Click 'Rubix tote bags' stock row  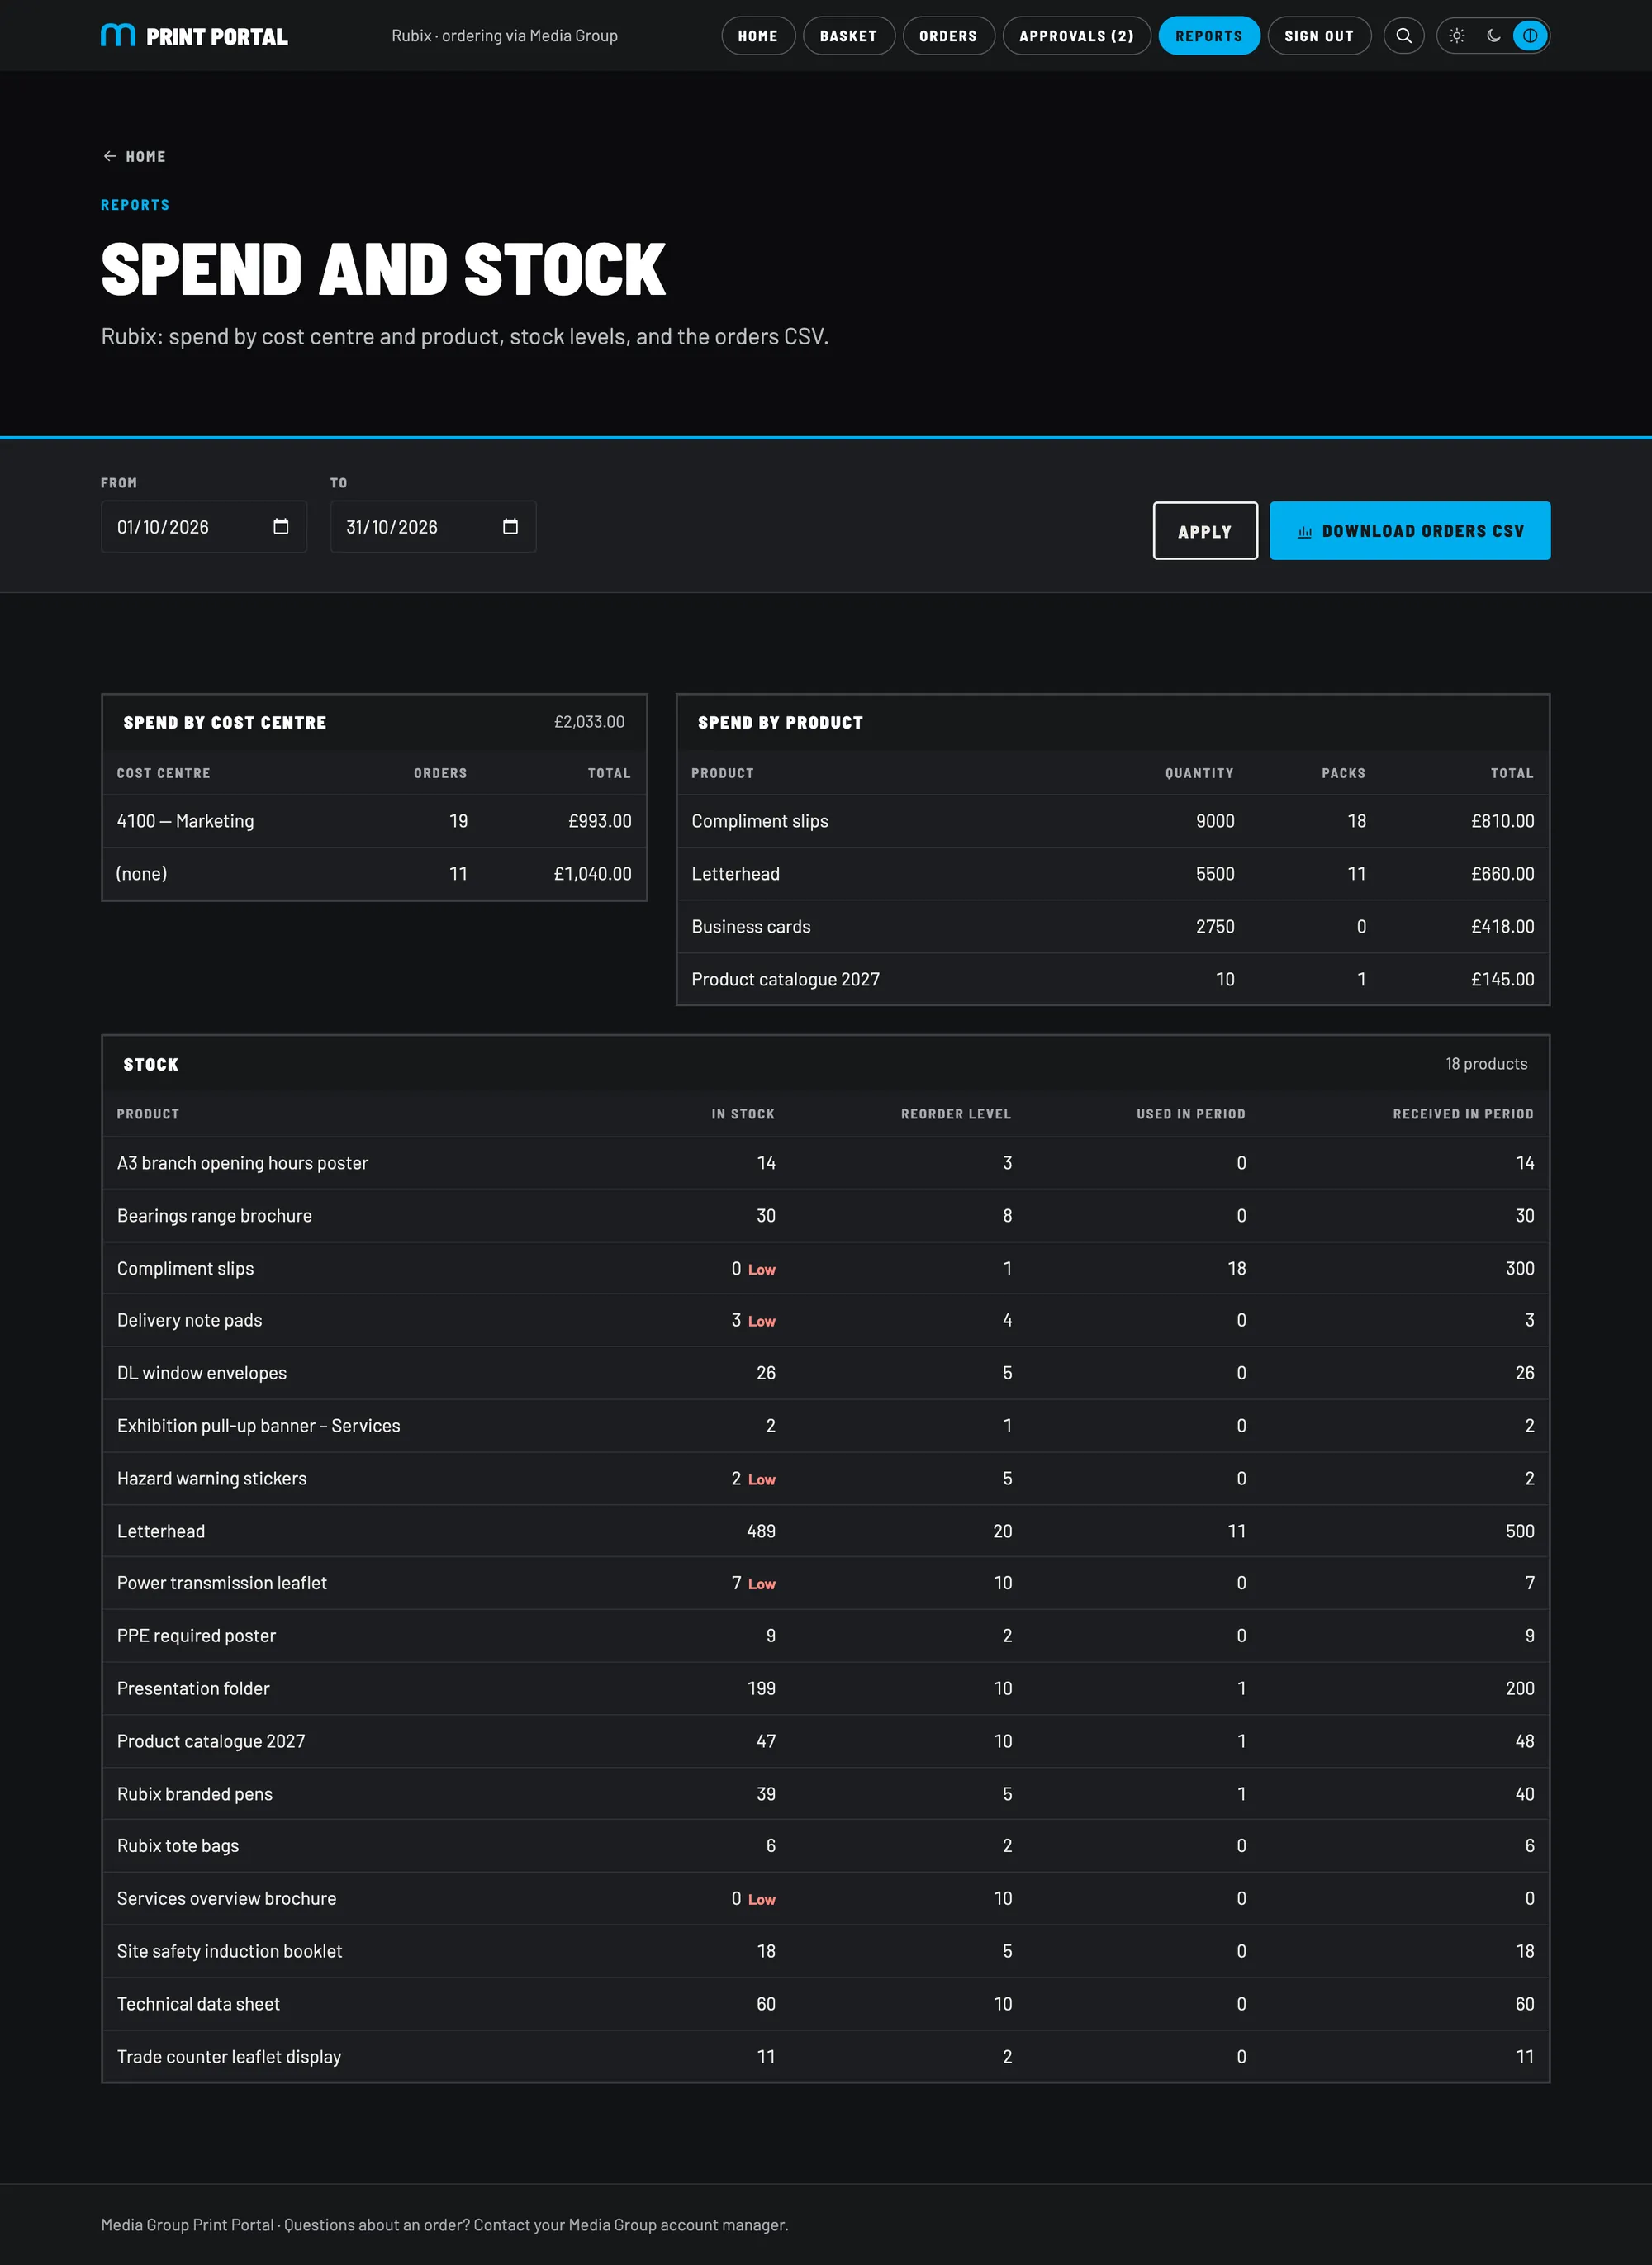click(x=826, y=1846)
